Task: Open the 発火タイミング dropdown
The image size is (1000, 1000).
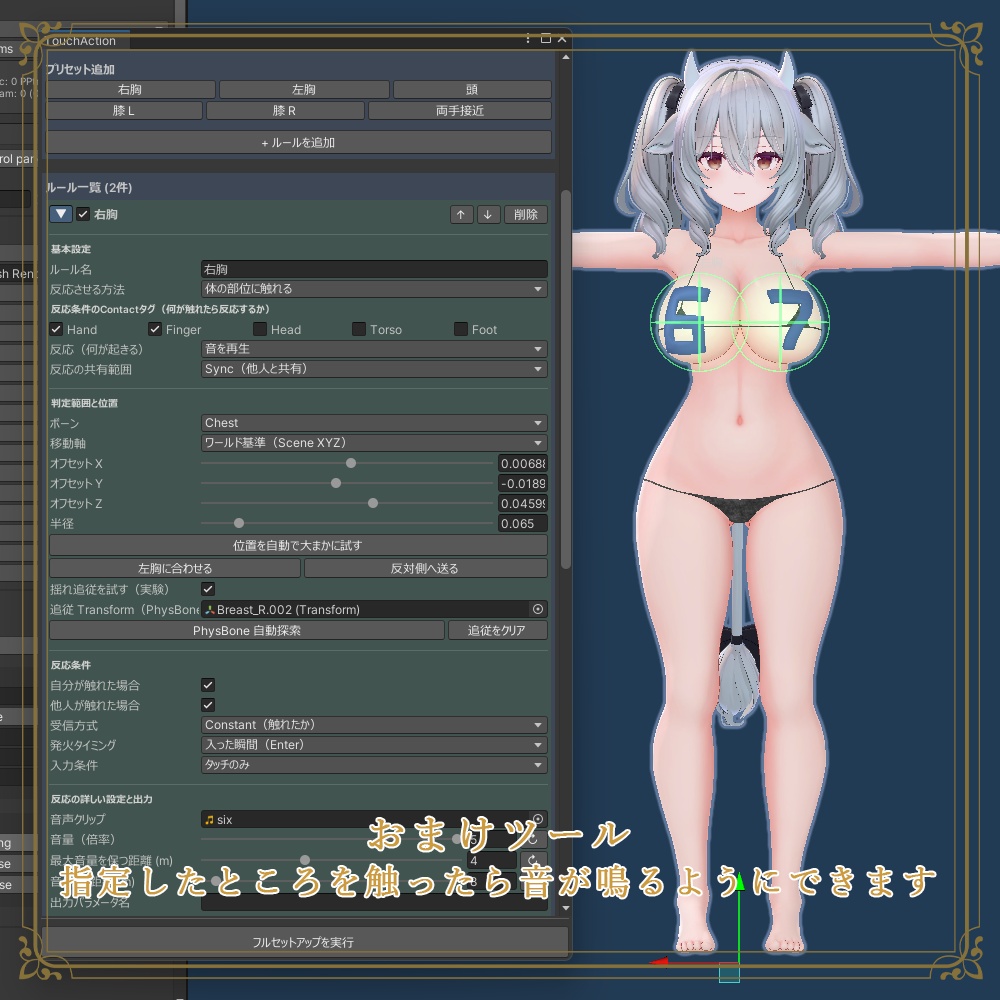Action: point(374,744)
